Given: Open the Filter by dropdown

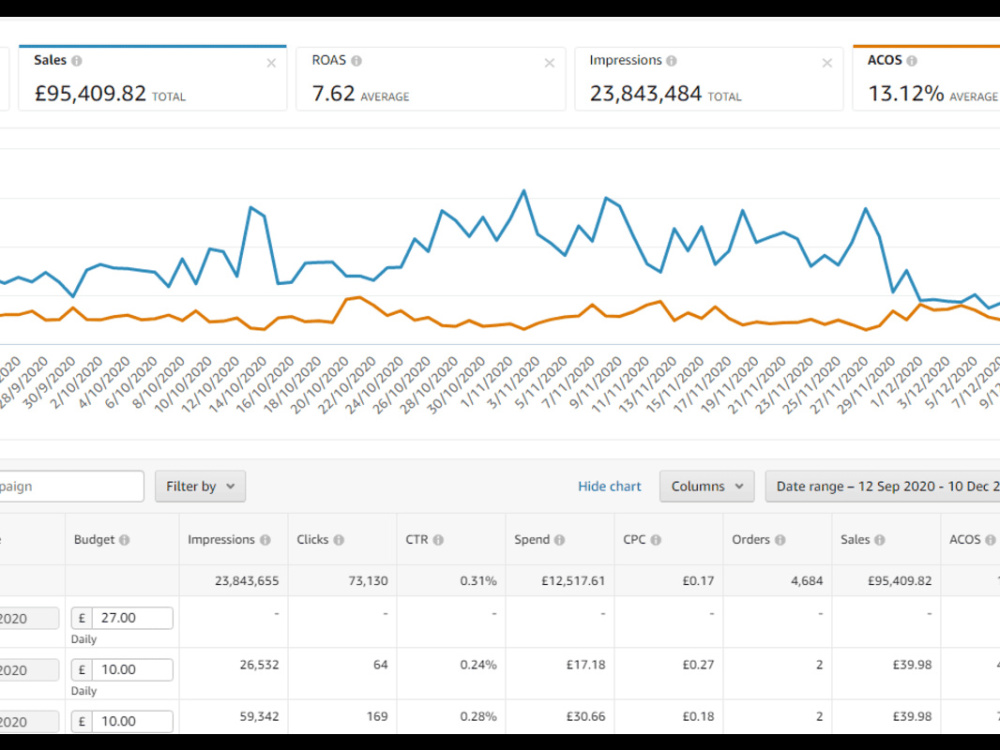Looking at the screenshot, I should (200, 487).
